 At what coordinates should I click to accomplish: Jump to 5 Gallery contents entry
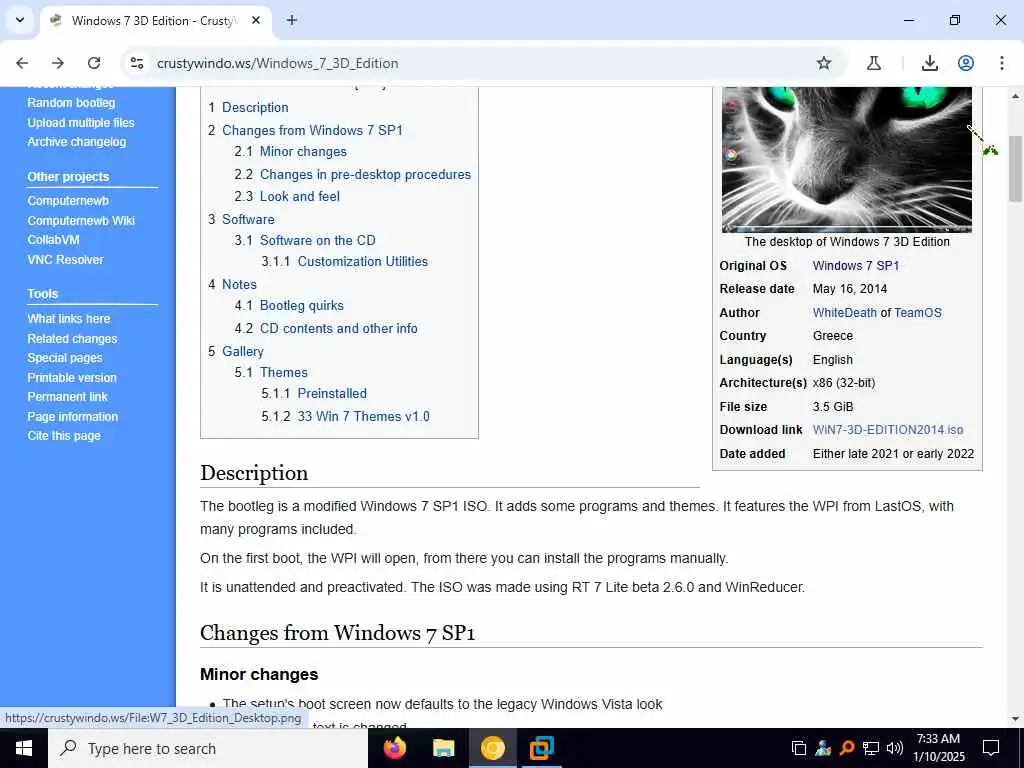click(236, 351)
